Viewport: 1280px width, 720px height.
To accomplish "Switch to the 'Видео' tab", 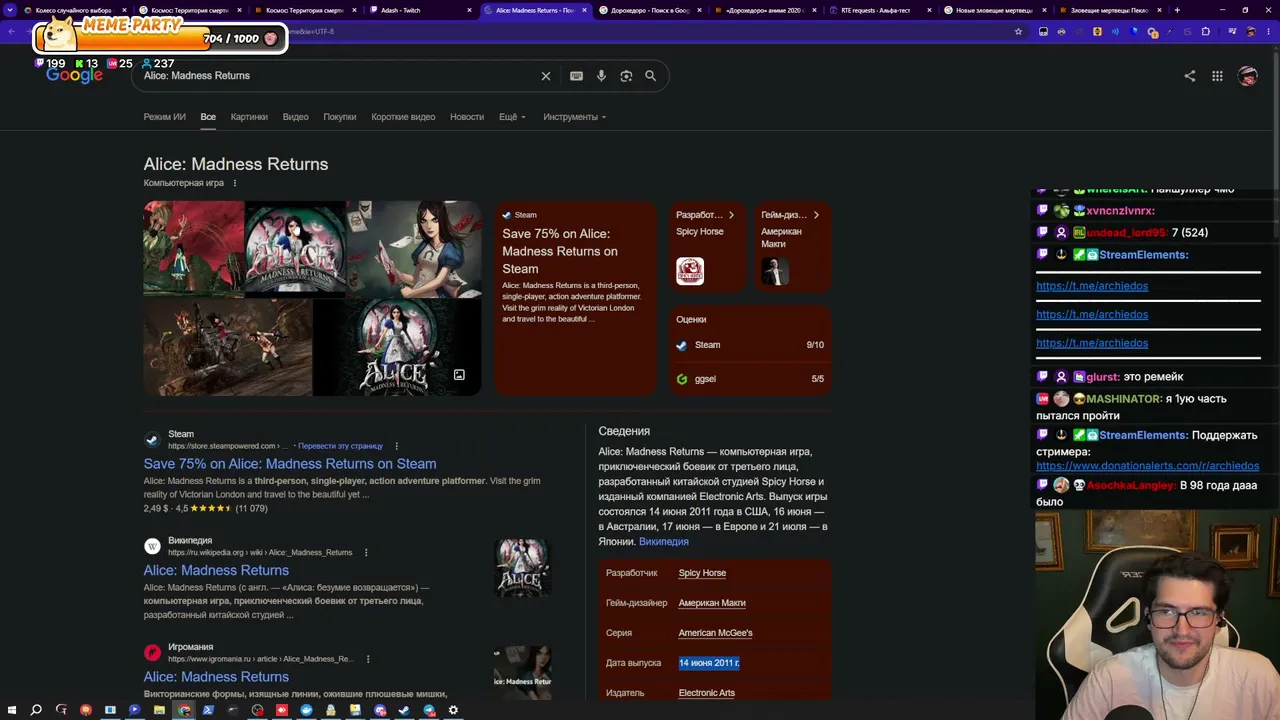I will coord(295,117).
